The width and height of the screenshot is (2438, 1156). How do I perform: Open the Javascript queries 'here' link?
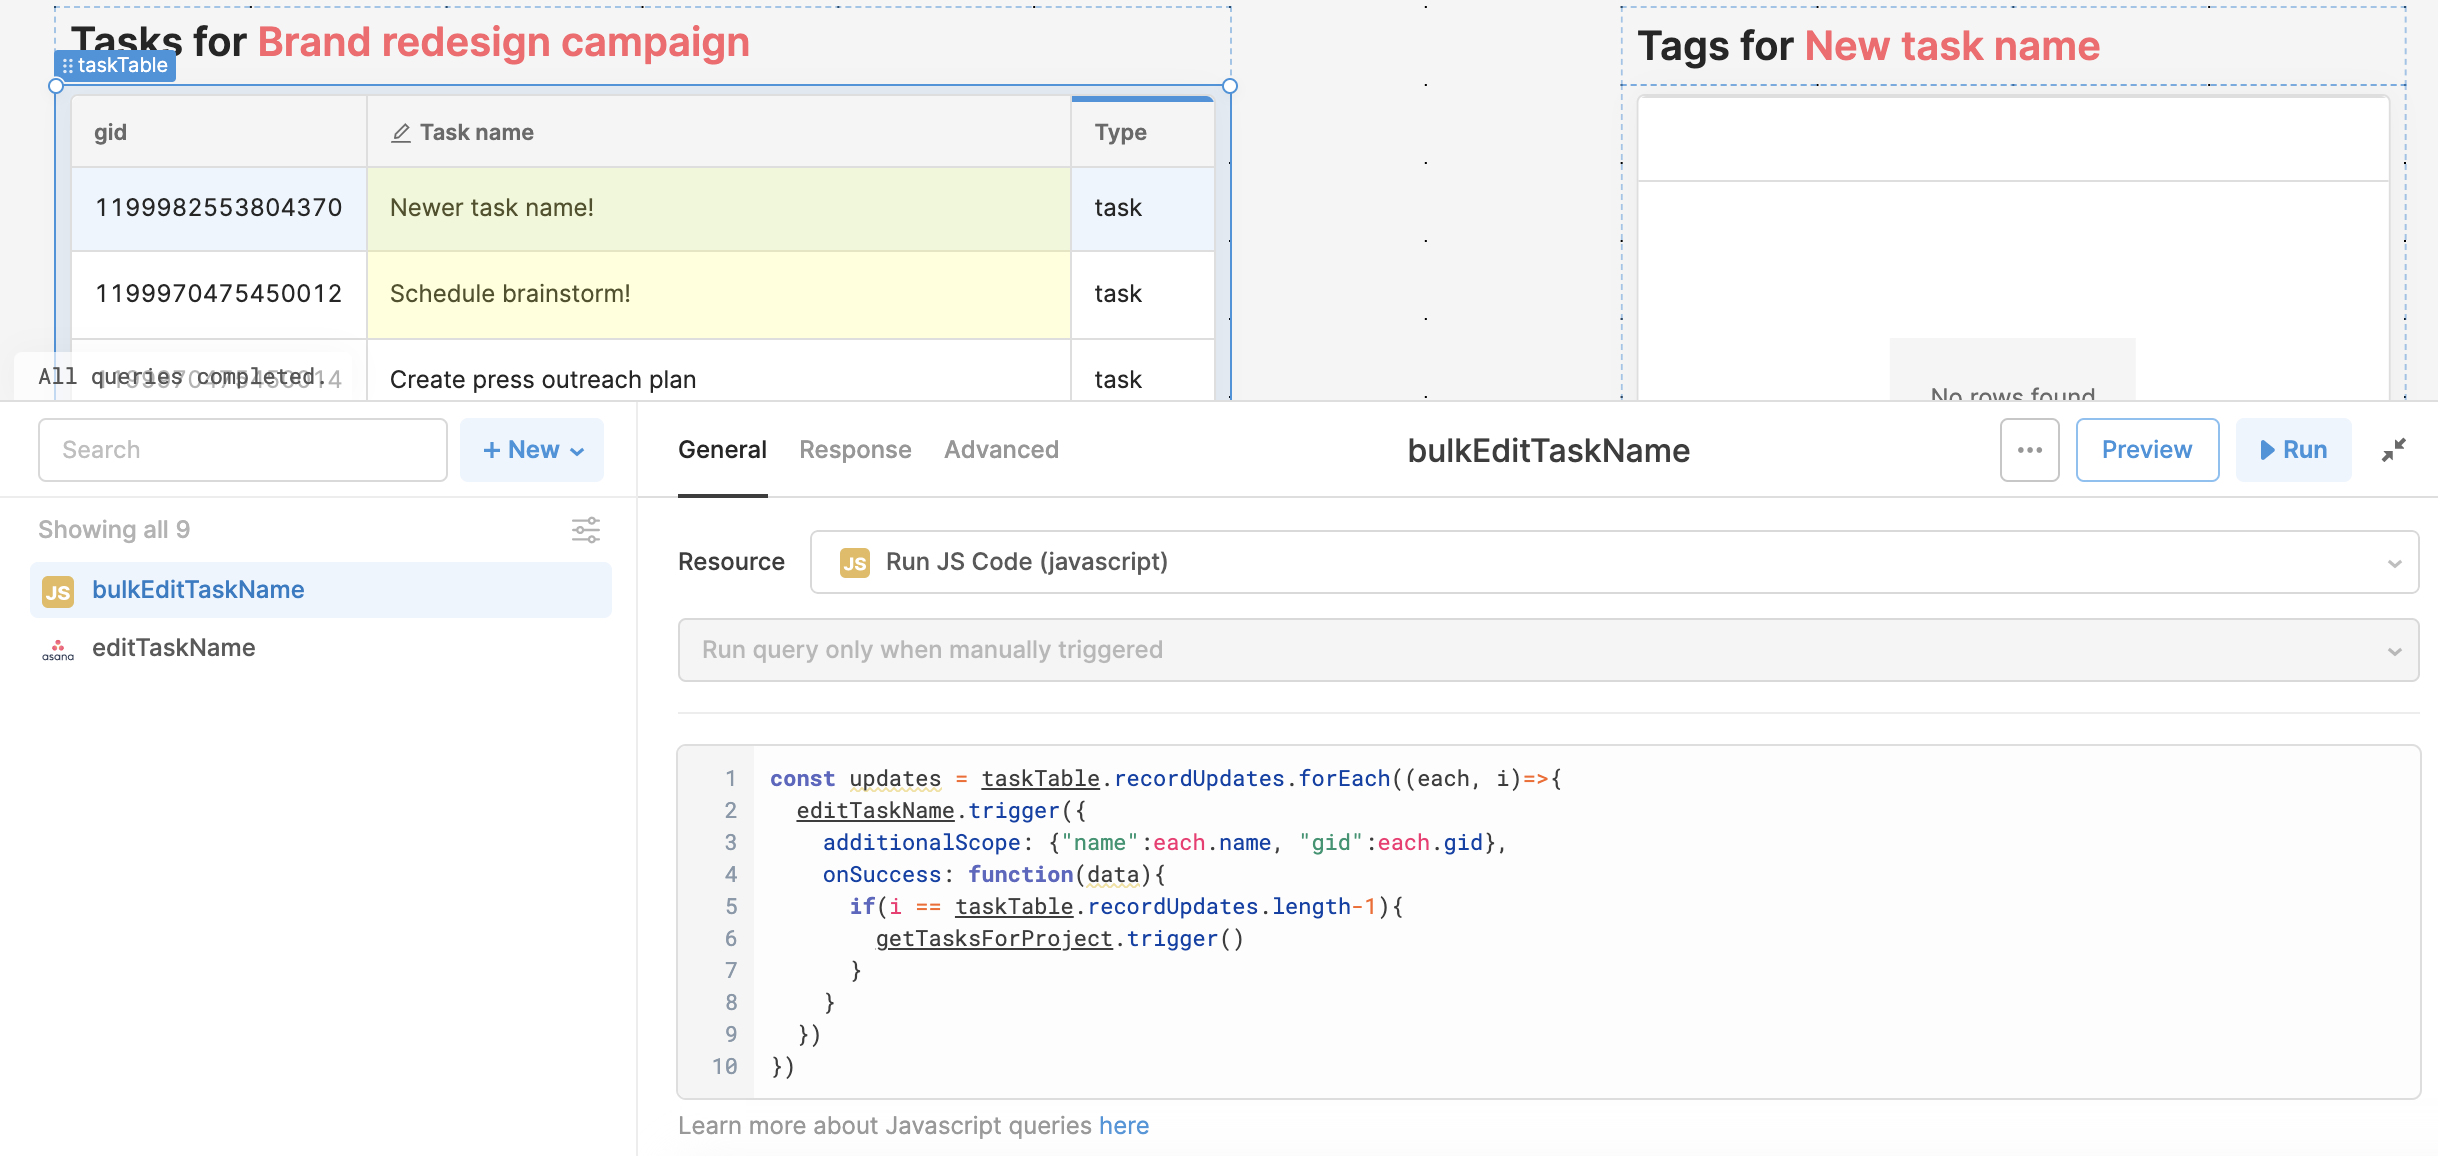pyautogui.click(x=1123, y=1126)
